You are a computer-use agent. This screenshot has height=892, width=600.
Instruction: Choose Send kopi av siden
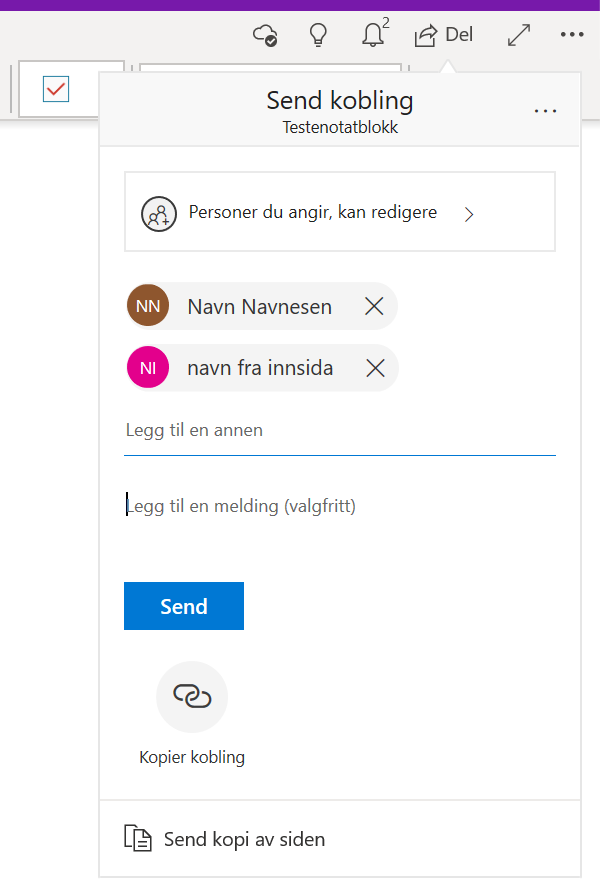point(340,839)
